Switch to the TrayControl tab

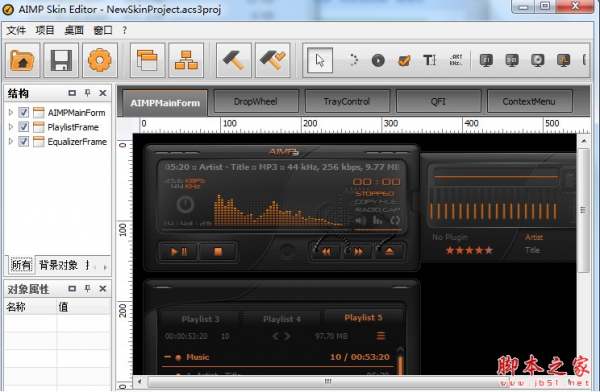coord(347,101)
